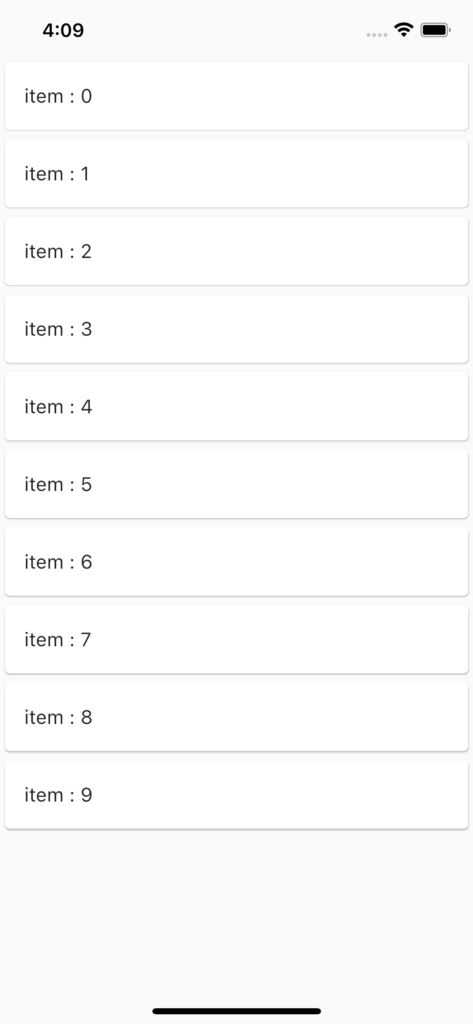Select the item : 8 list entry

236,718
